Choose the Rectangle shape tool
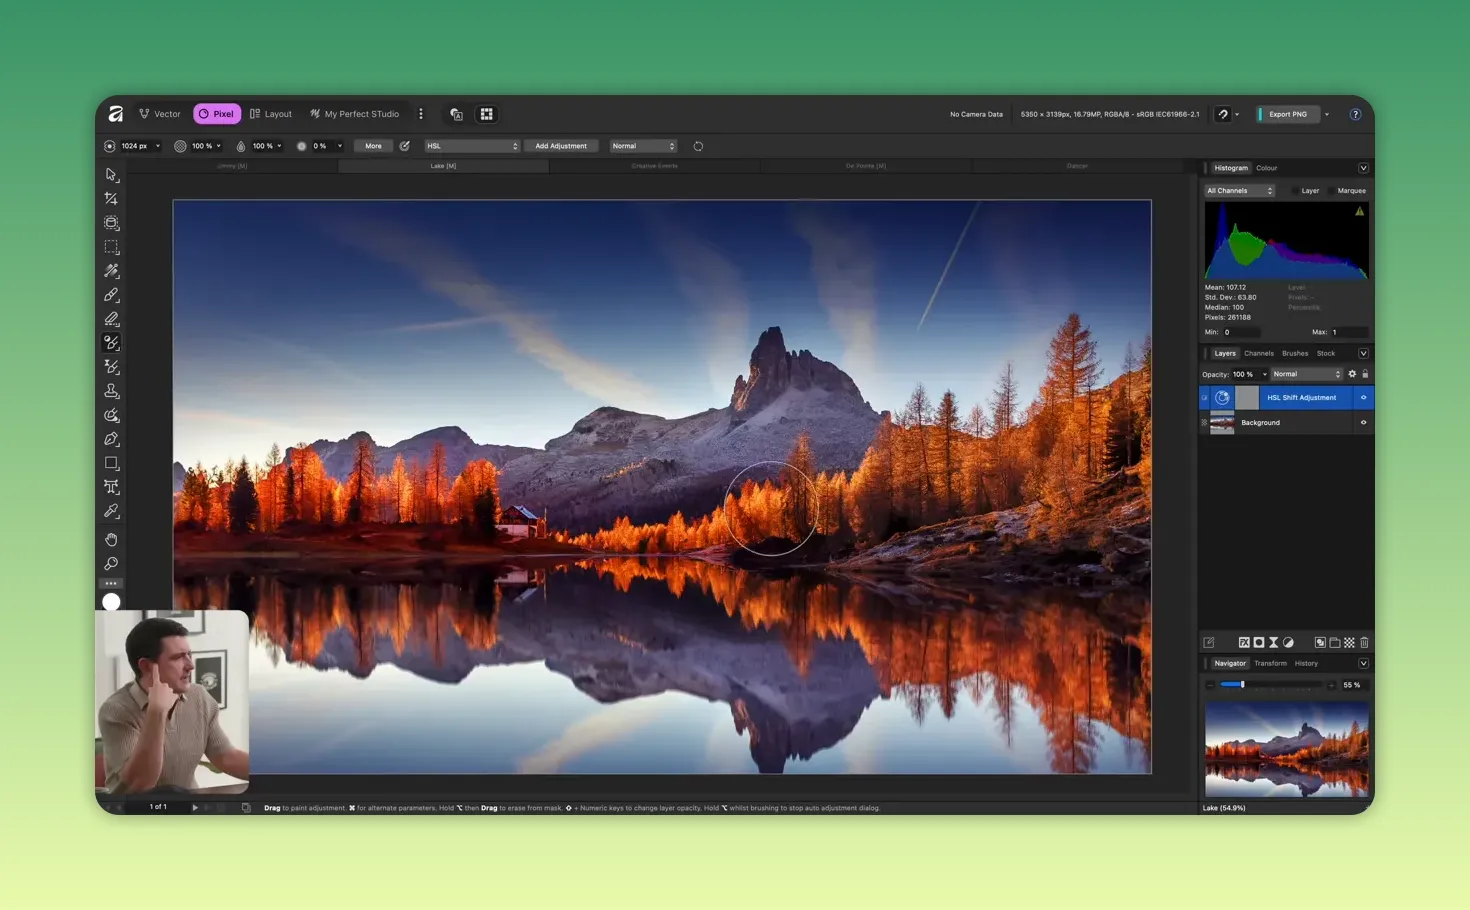1470x910 pixels. pos(111,462)
